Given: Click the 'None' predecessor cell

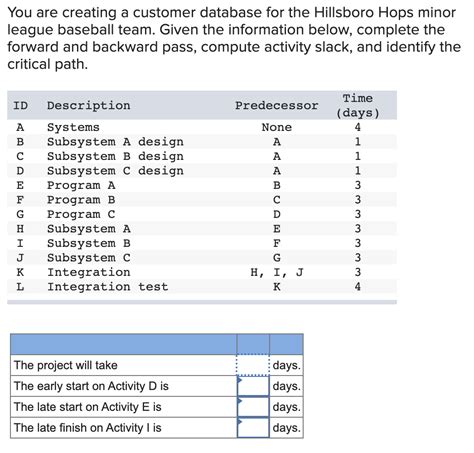Looking at the screenshot, I should coord(277,127).
